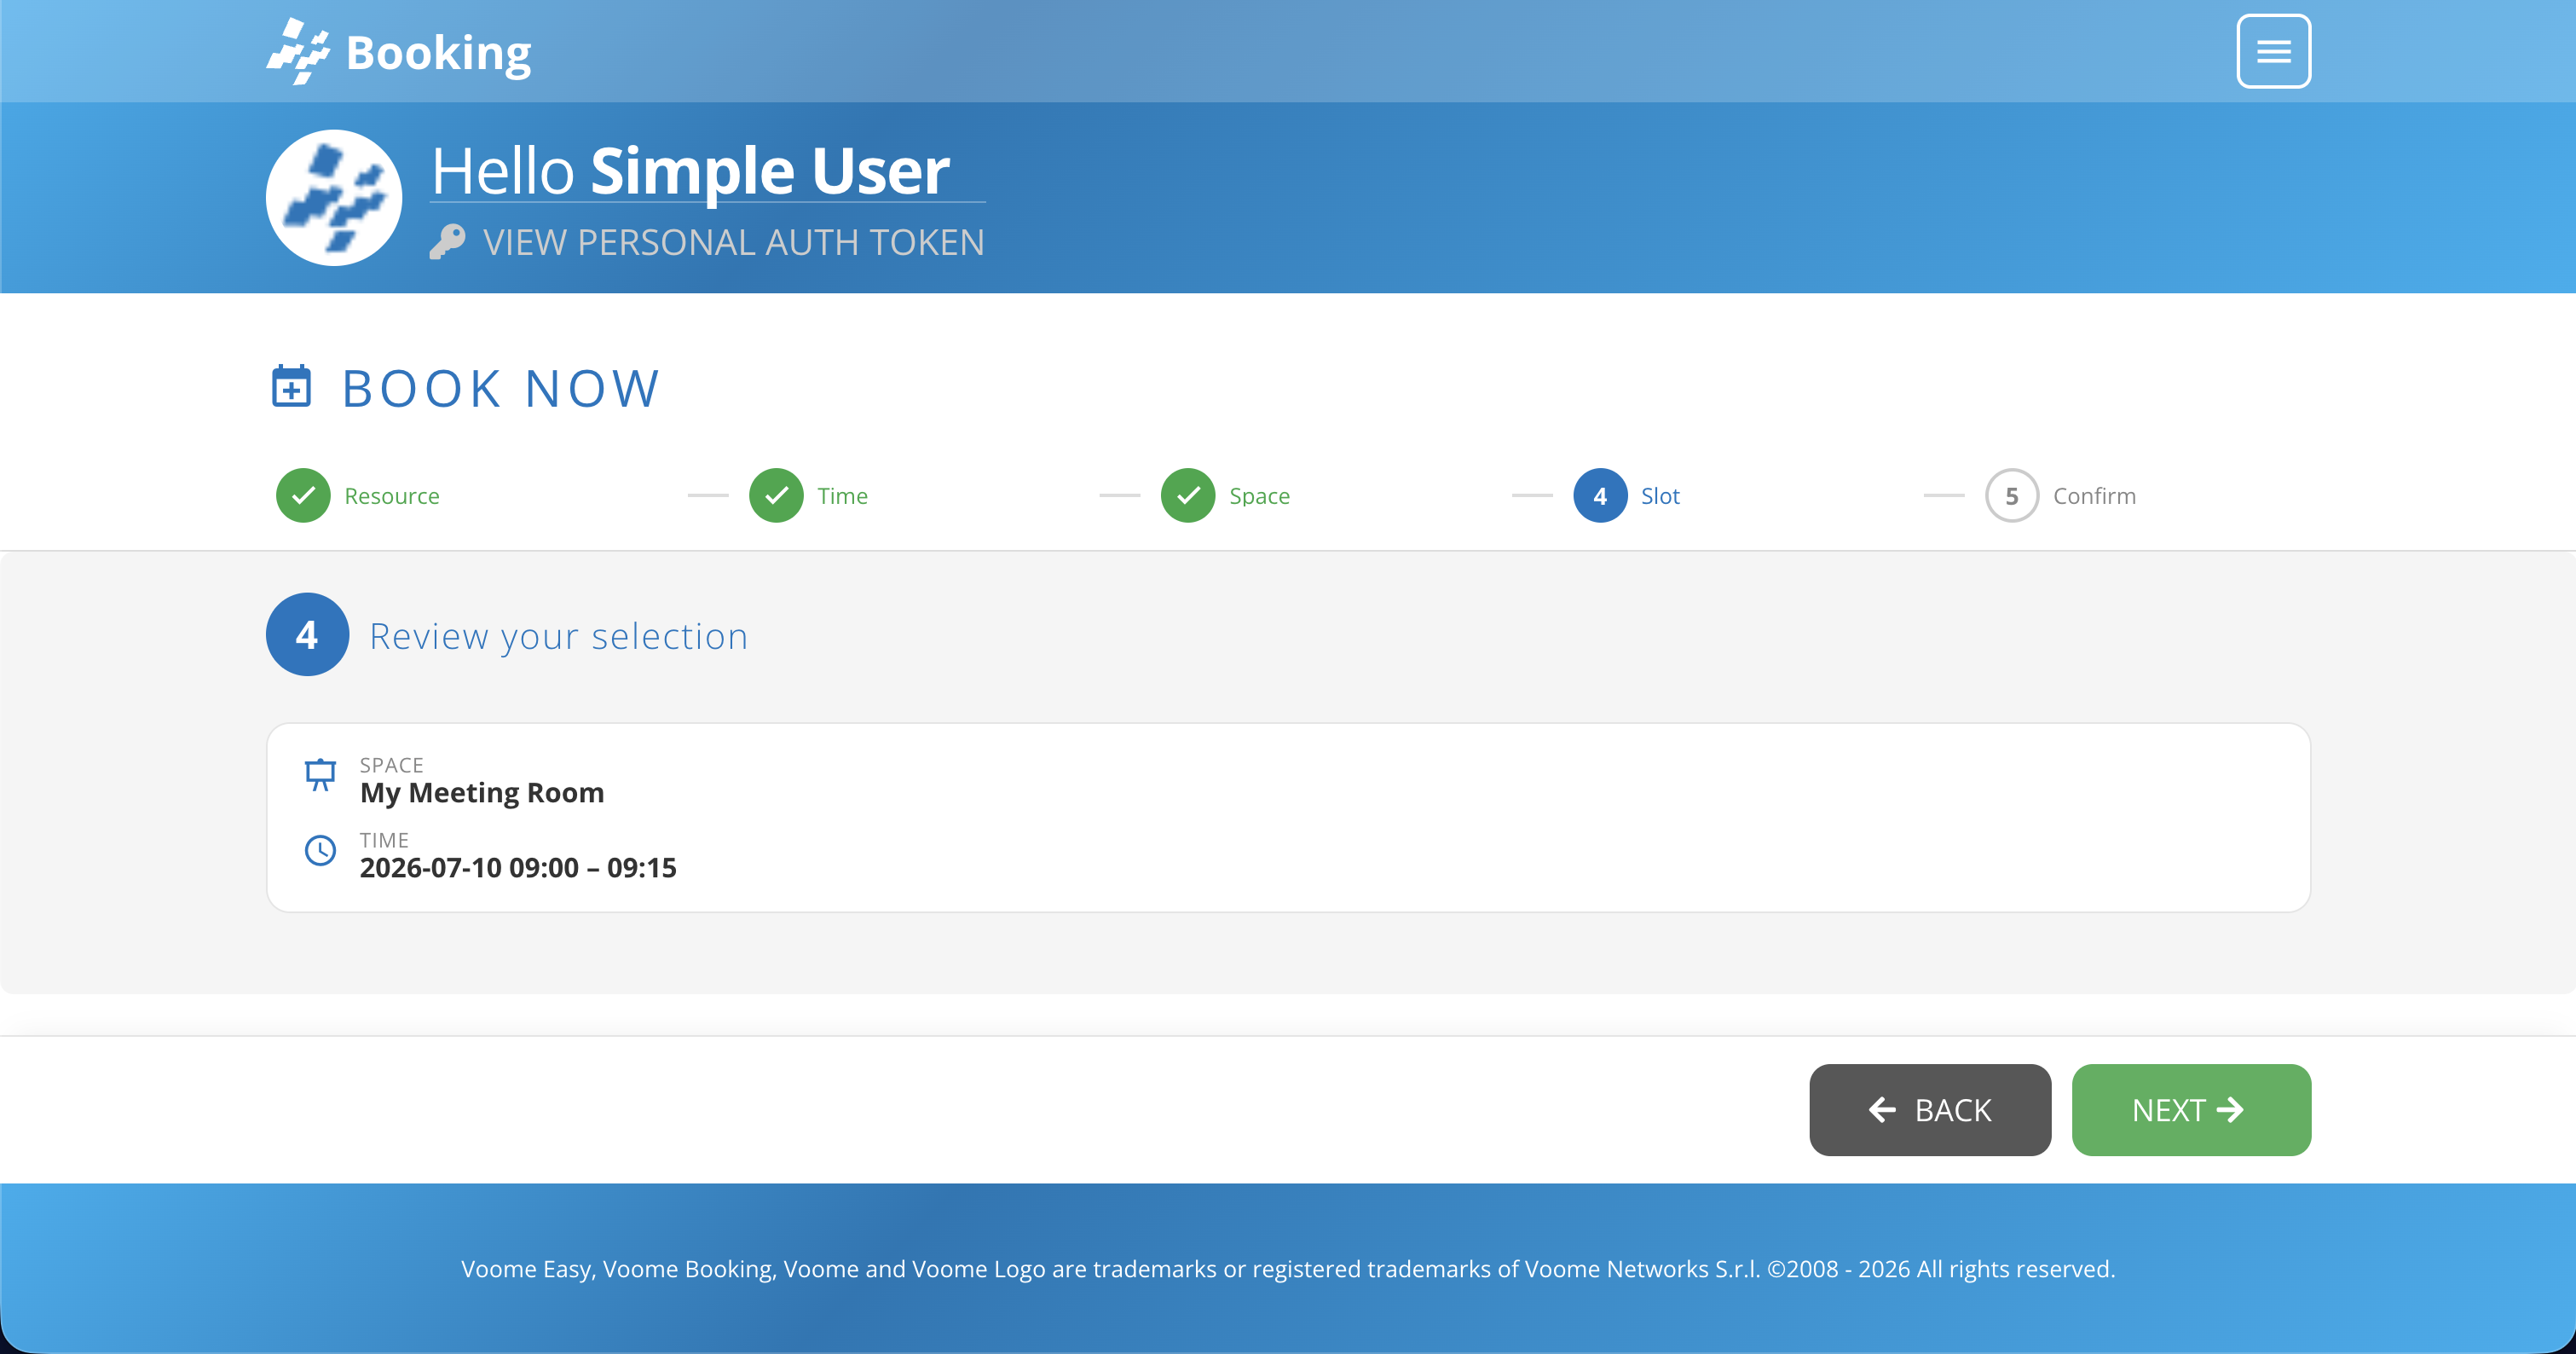Go to the completed Resource step checkmark
The width and height of the screenshot is (2576, 1354).
pyautogui.click(x=303, y=495)
